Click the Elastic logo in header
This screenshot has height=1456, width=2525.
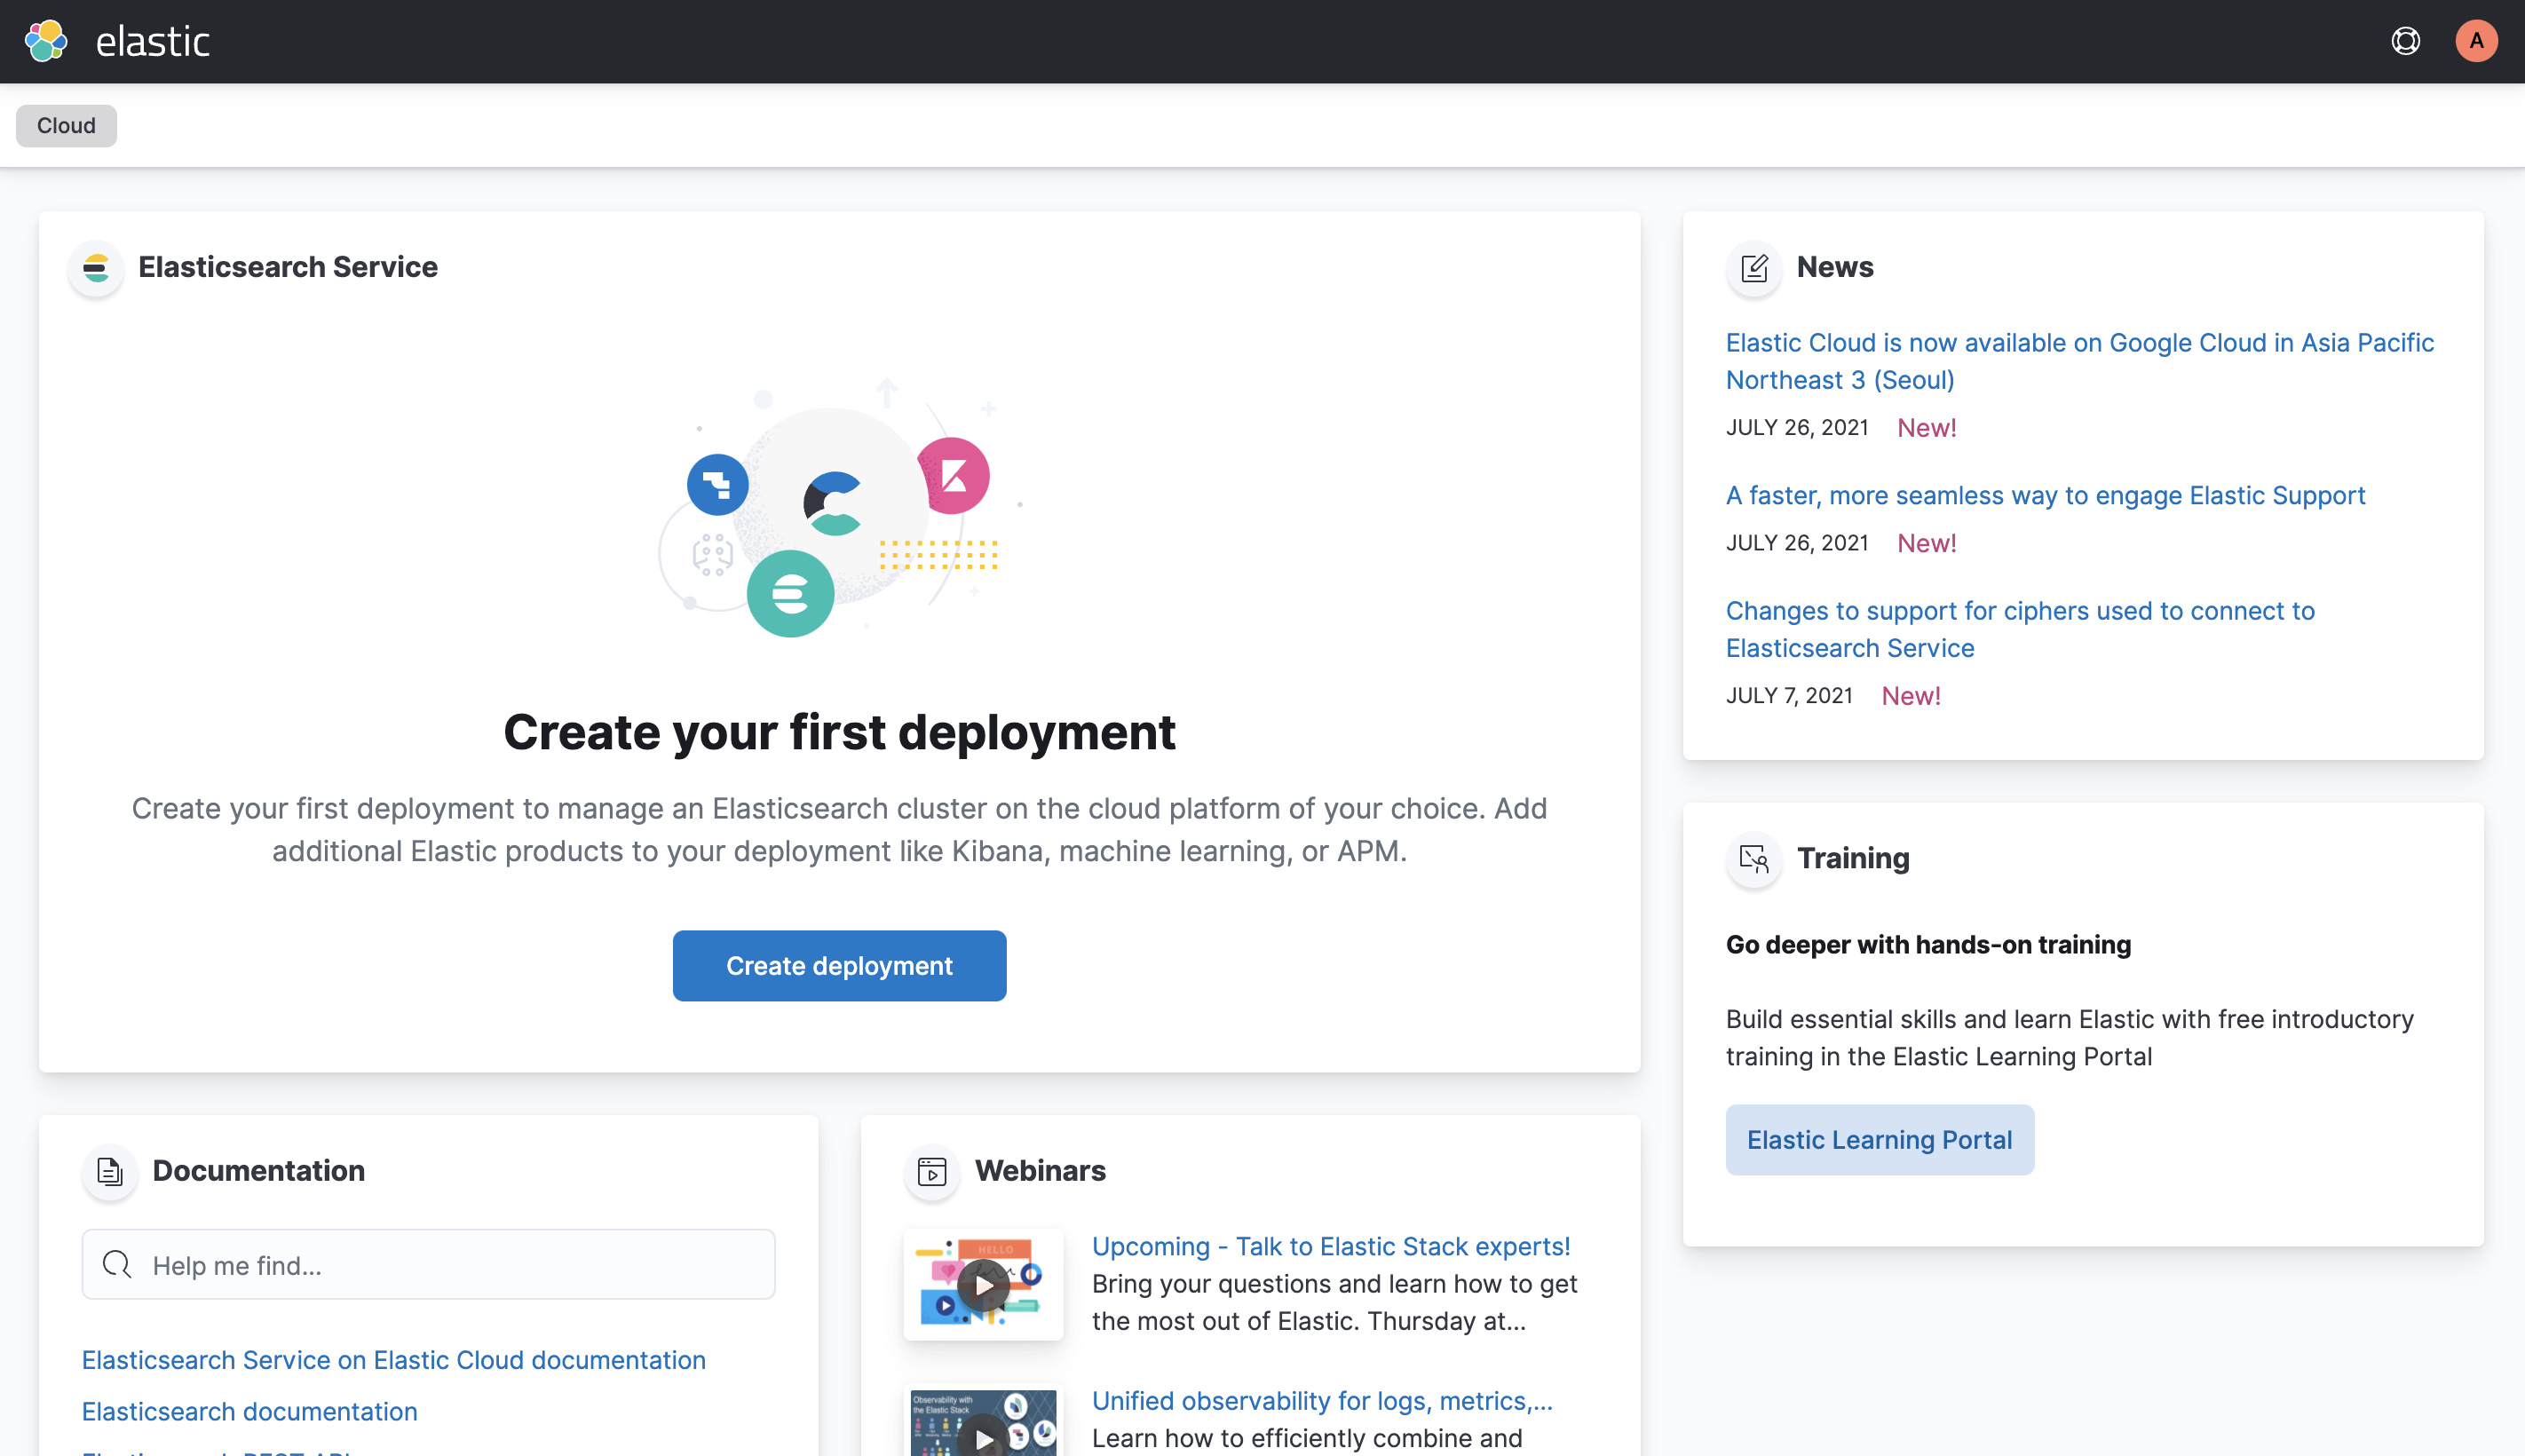46,41
